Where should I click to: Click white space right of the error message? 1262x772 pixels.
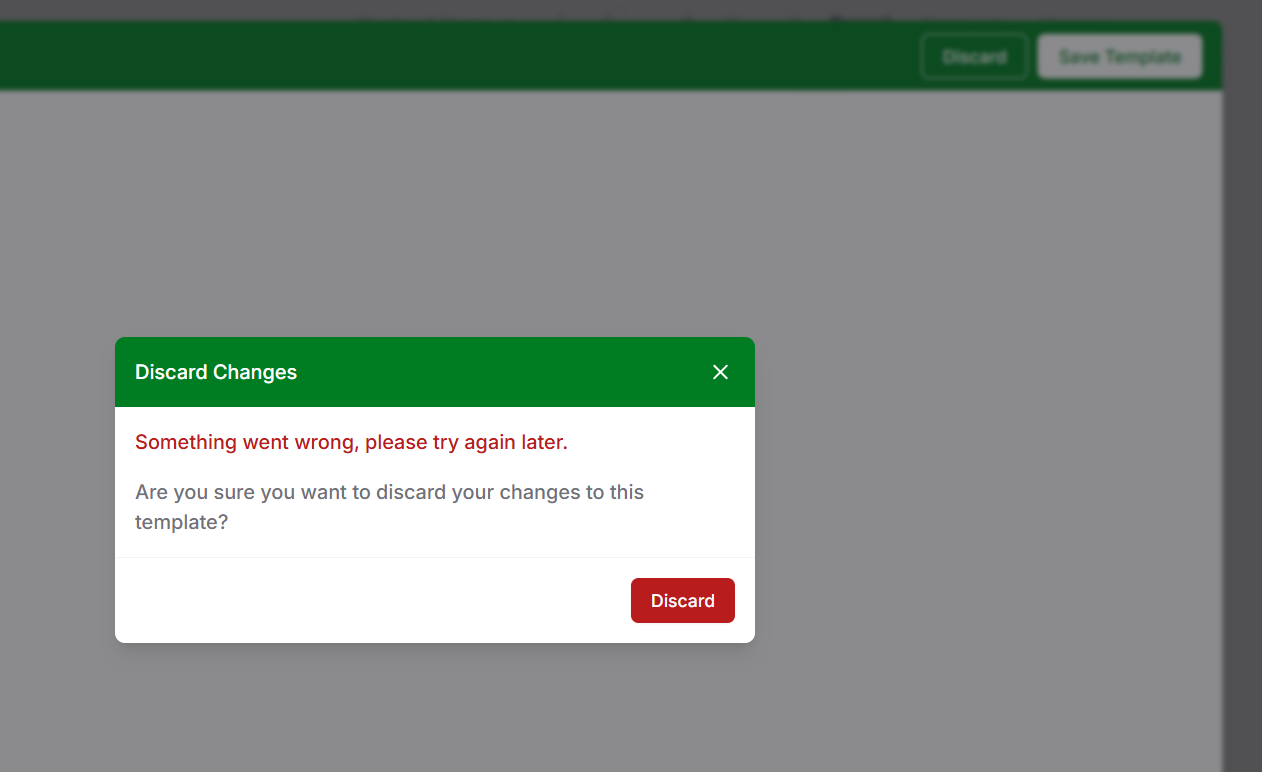click(660, 442)
